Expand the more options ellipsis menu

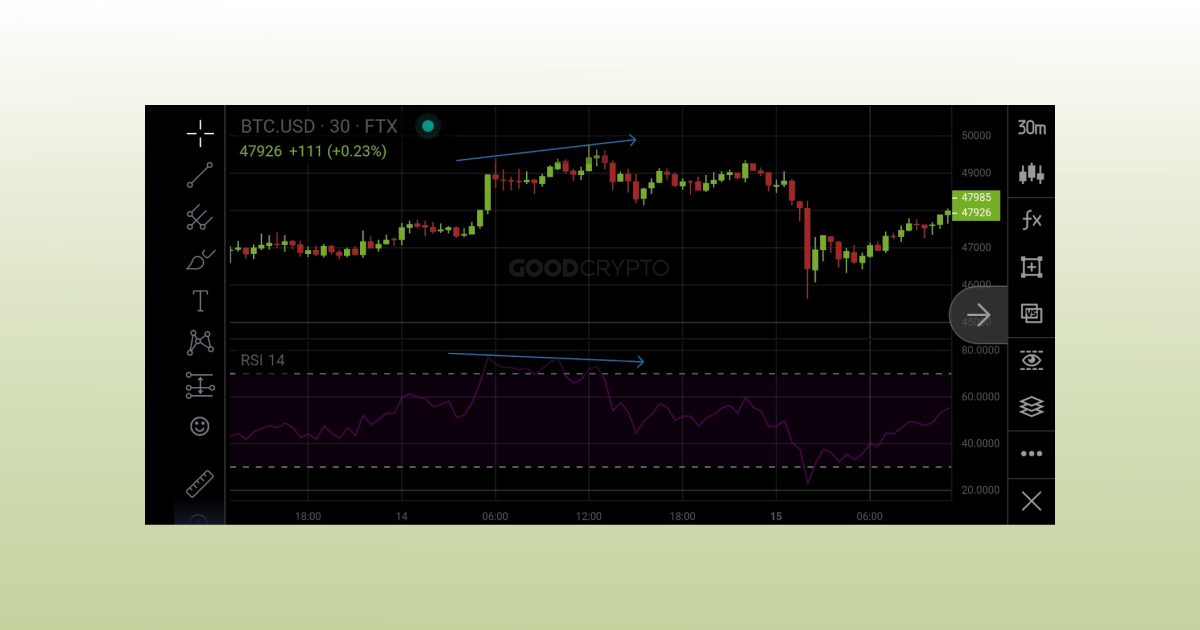(1031, 453)
